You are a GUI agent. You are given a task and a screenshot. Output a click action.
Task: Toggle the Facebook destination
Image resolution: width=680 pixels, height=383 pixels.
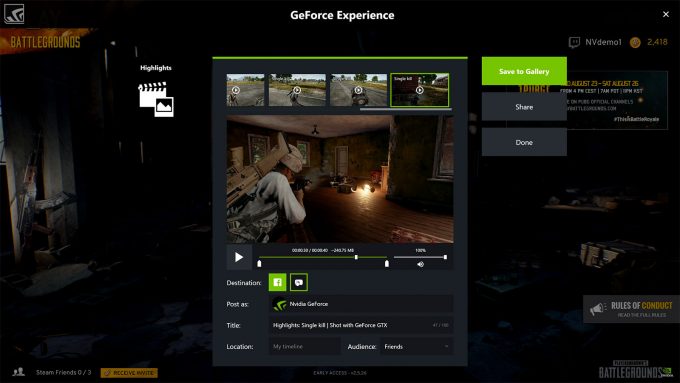coord(278,282)
